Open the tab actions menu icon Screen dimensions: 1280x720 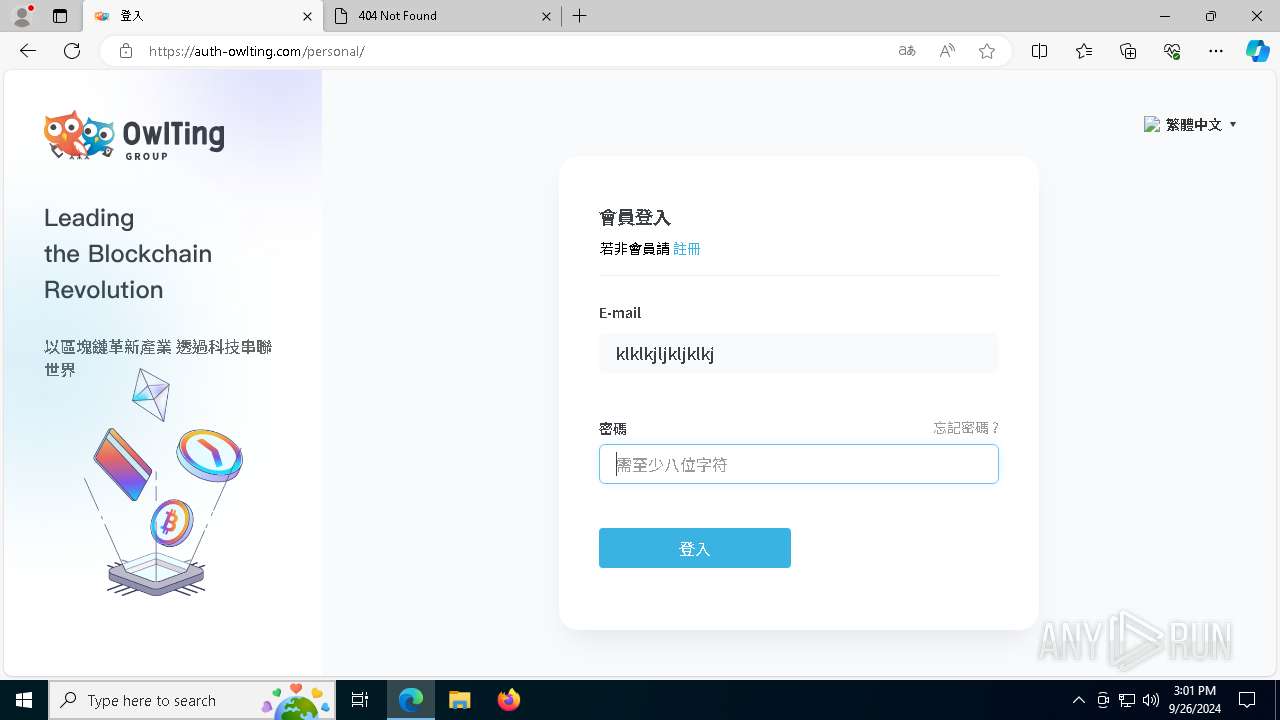pos(60,16)
